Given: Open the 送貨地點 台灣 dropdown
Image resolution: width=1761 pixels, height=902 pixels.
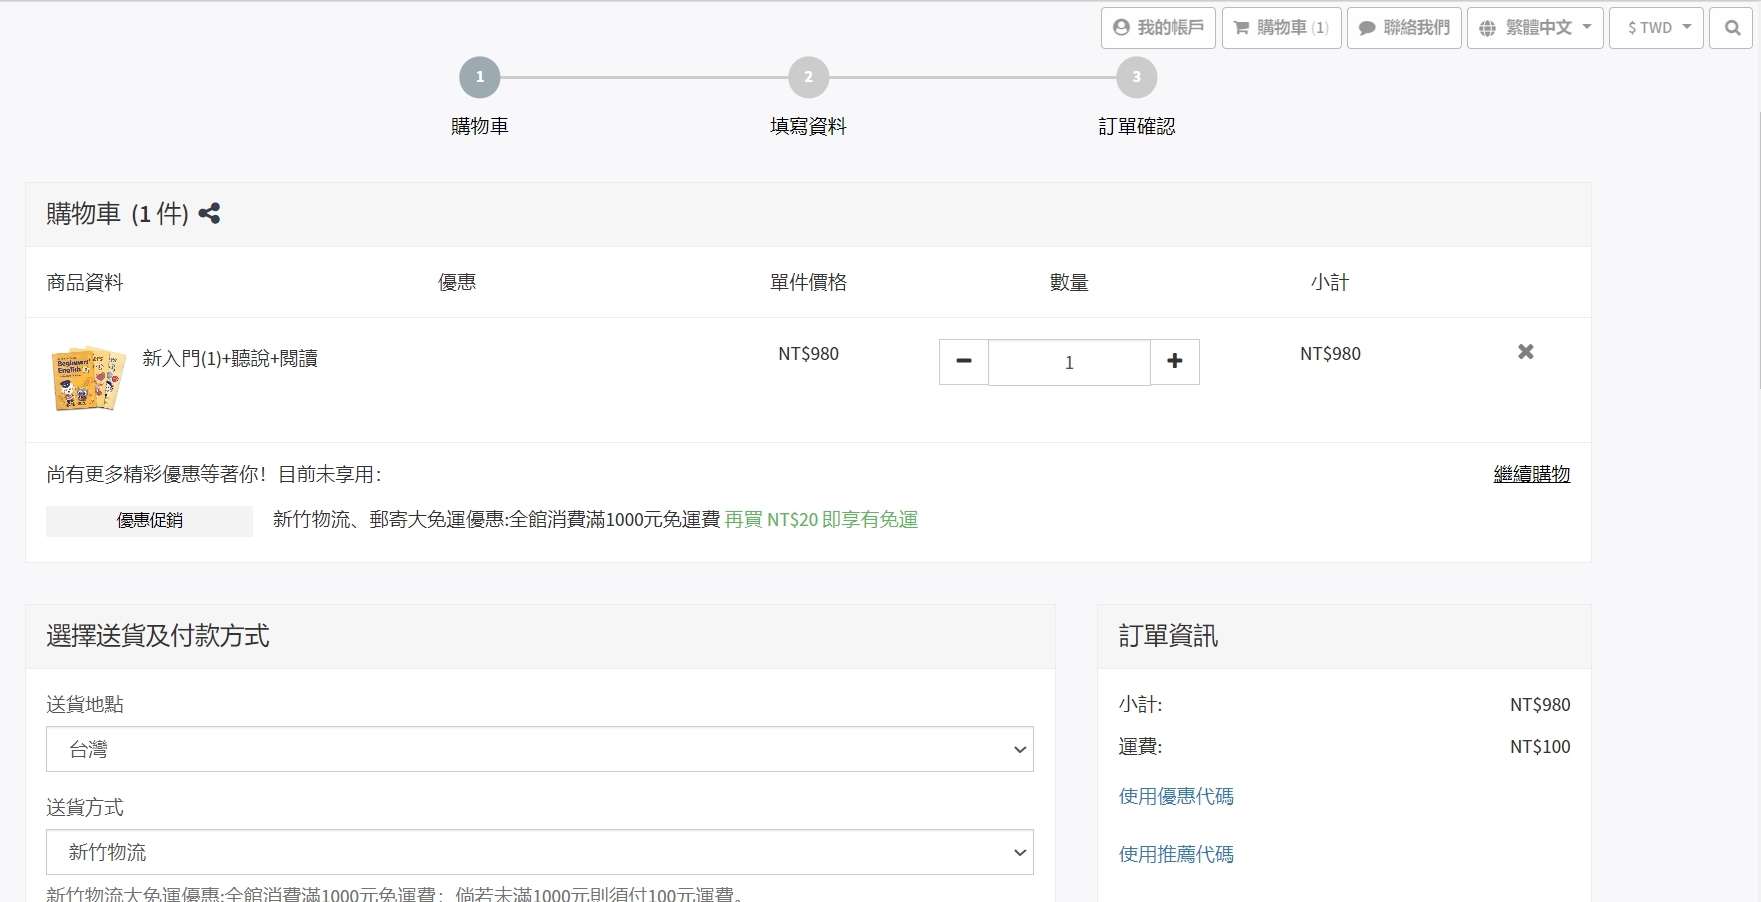Looking at the screenshot, I should [539, 749].
